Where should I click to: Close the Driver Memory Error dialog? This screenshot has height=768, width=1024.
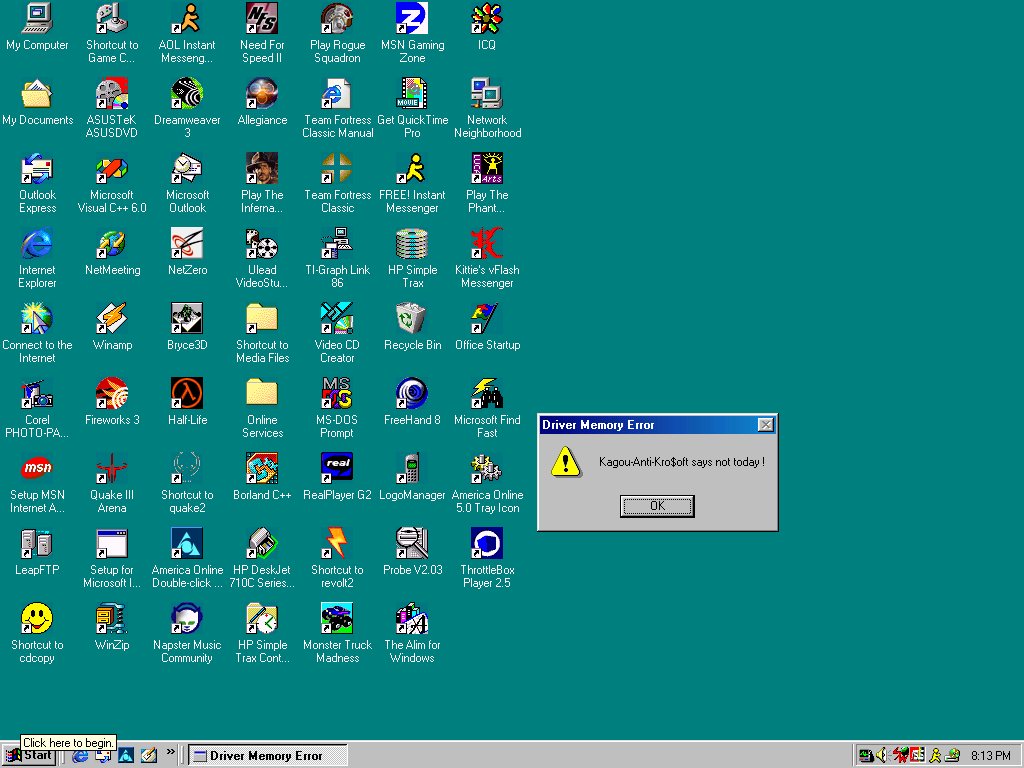765,425
